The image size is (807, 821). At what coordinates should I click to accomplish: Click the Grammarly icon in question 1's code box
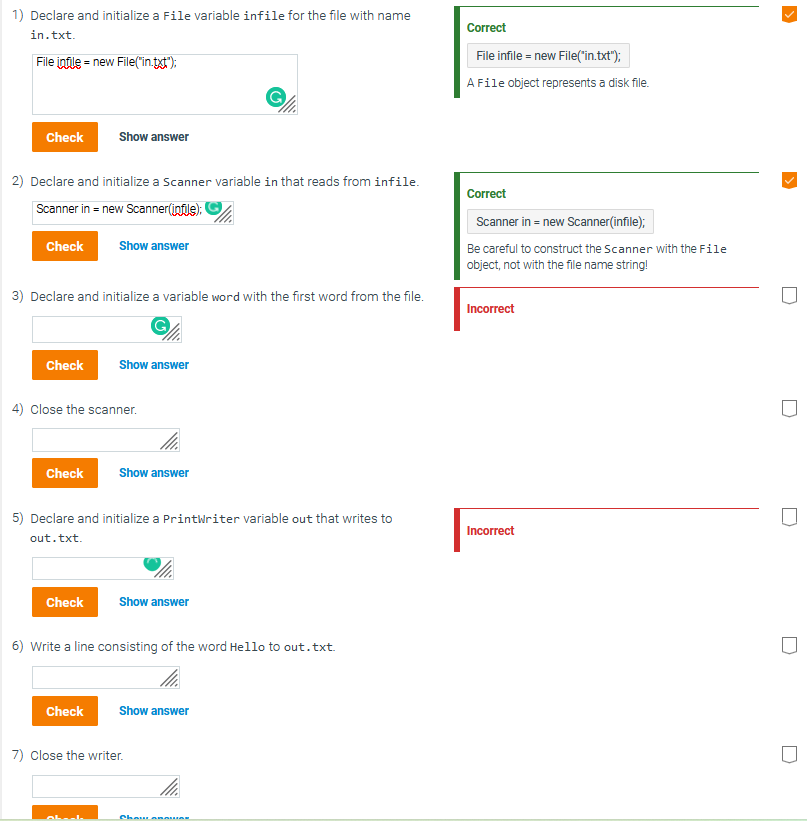click(277, 97)
